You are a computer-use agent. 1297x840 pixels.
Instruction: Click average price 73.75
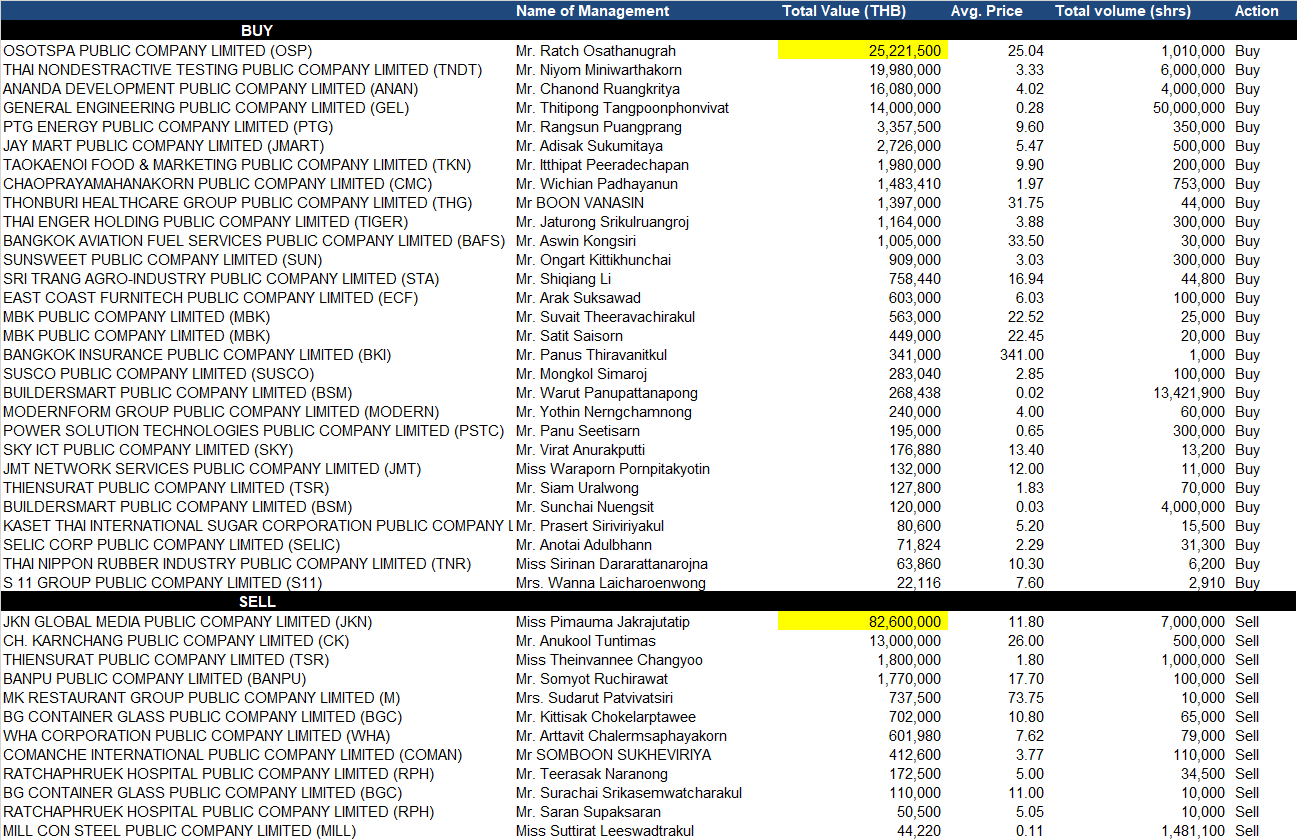click(x=1026, y=698)
